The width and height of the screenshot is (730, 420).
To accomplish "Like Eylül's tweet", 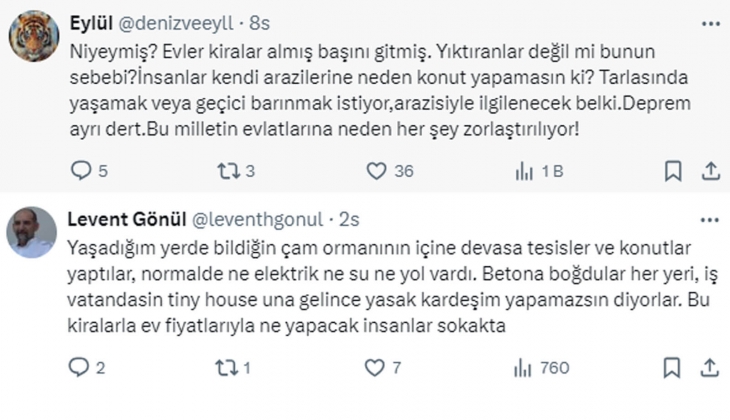I will tap(376, 172).
